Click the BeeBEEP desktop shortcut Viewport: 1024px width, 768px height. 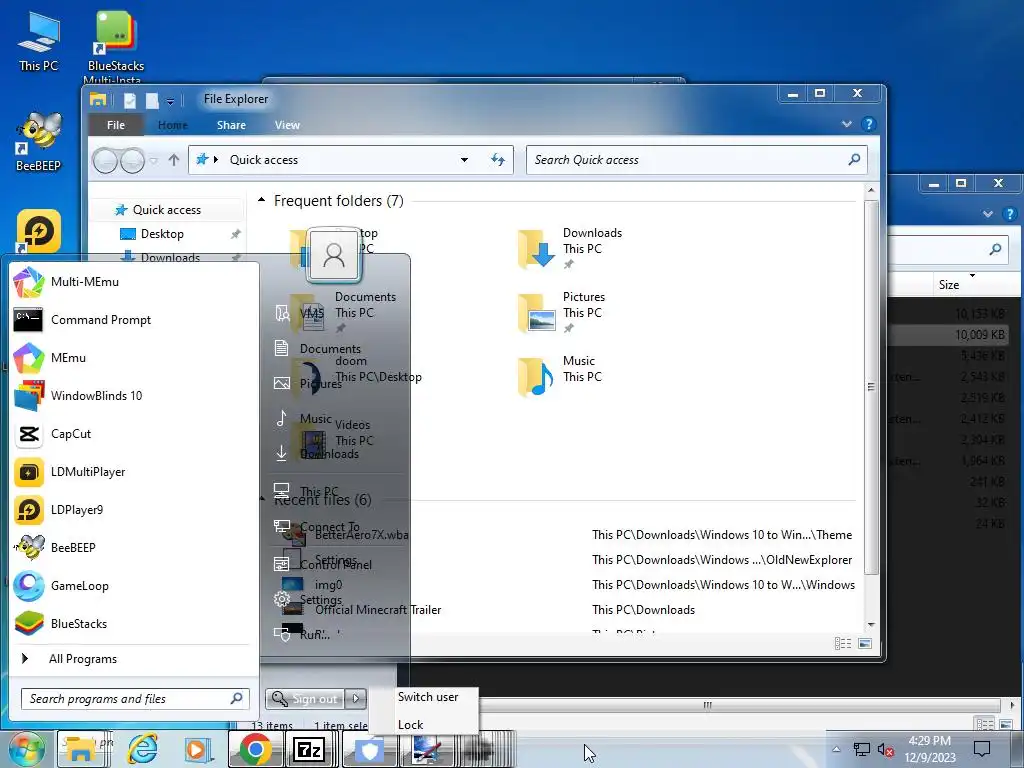click(x=39, y=142)
